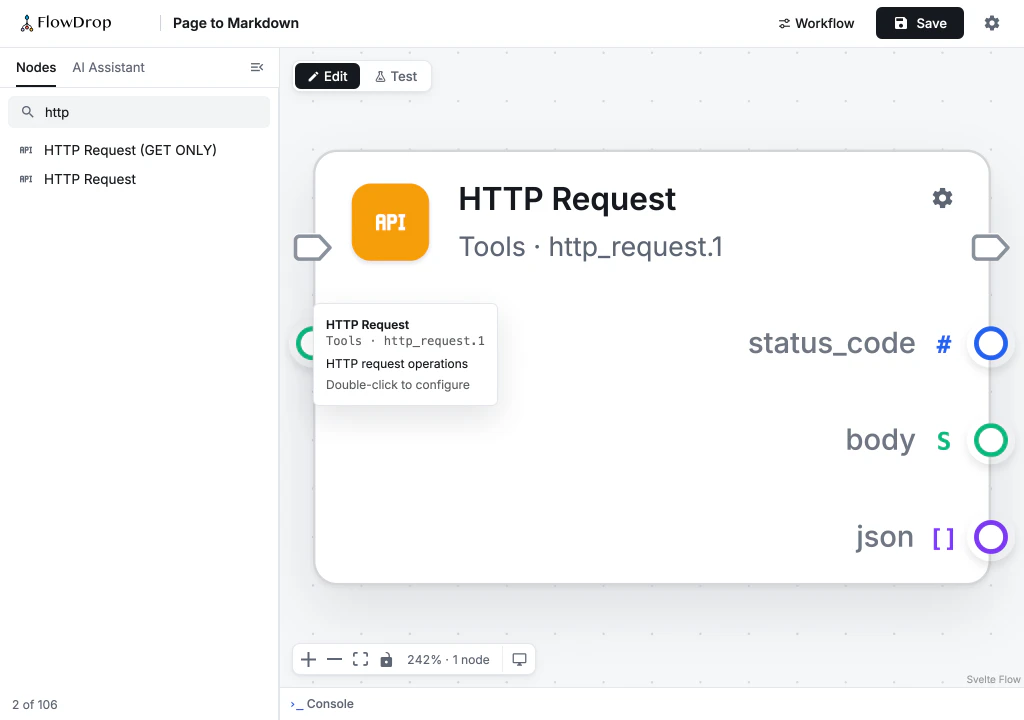Open app settings gear in header

coord(991,24)
